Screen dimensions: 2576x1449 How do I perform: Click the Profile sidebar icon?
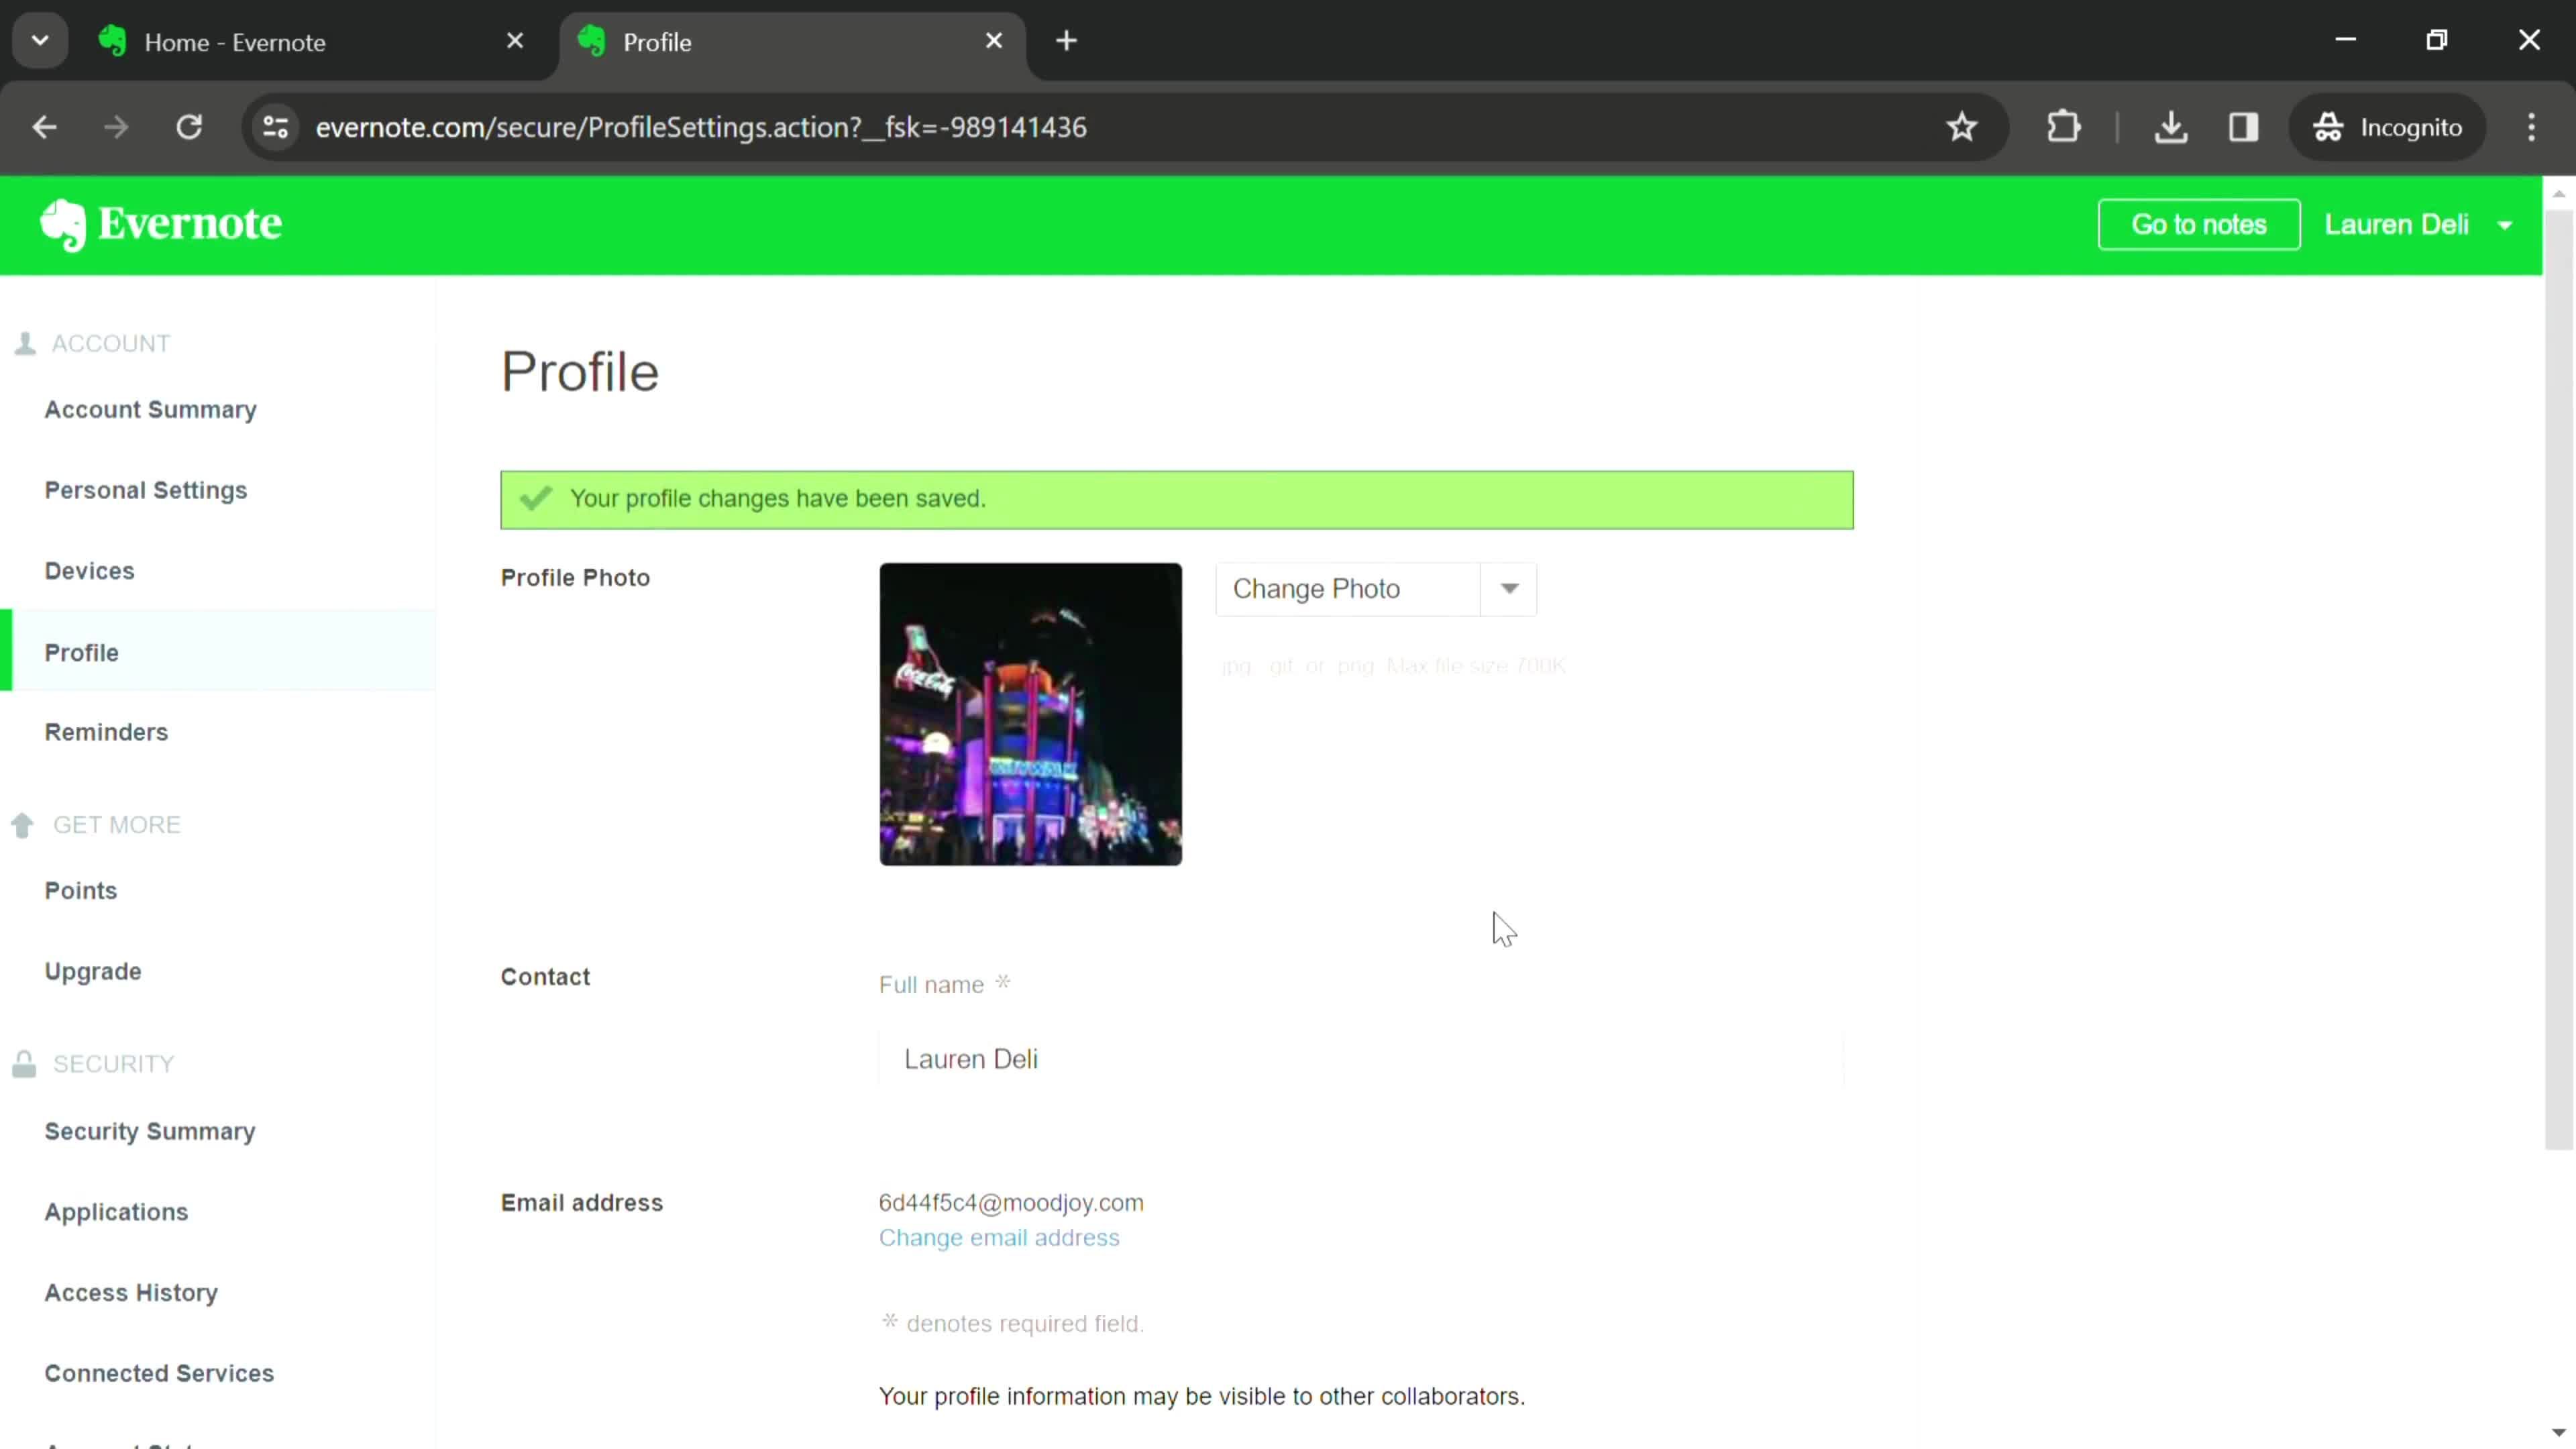[81, 651]
